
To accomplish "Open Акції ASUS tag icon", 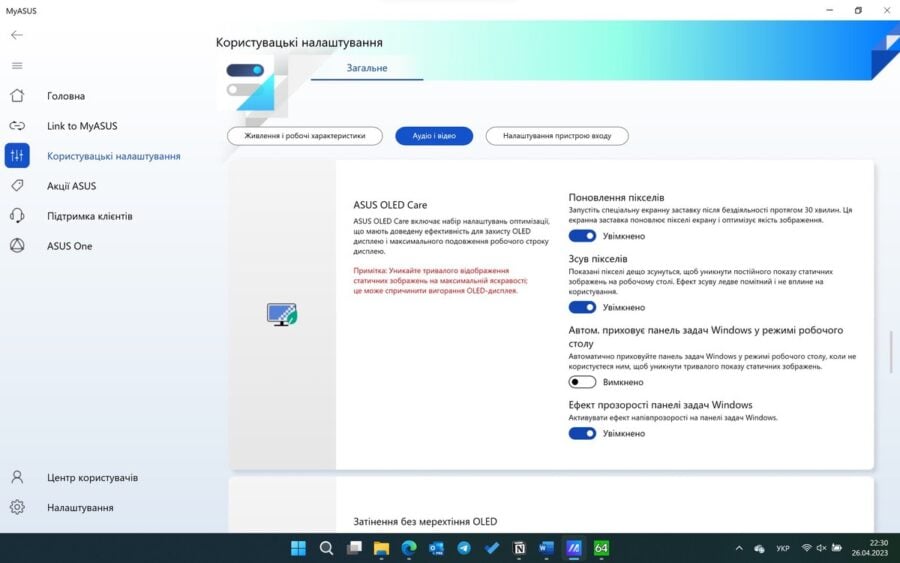I will pyautogui.click(x=17, y=185).
